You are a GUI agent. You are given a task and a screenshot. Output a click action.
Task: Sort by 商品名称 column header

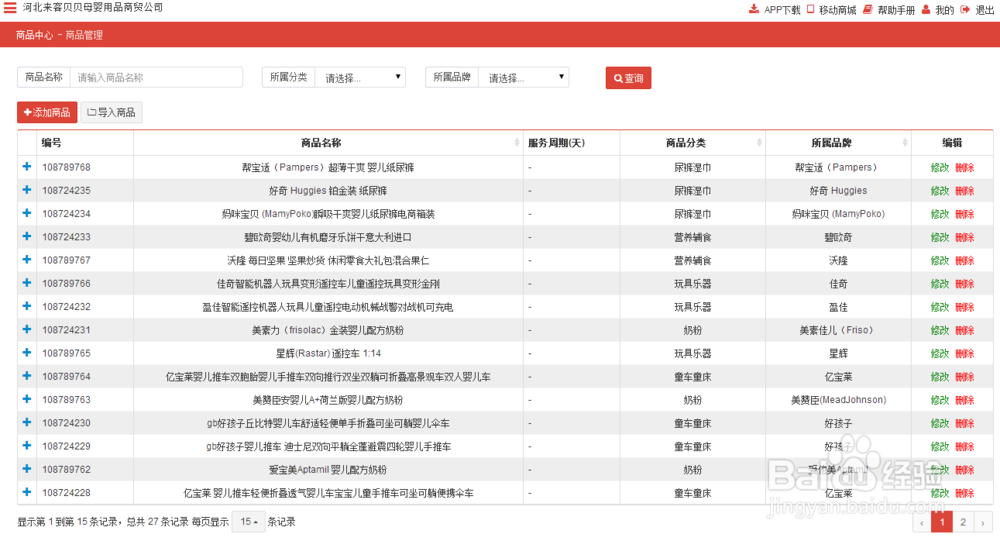click(328, 143)
